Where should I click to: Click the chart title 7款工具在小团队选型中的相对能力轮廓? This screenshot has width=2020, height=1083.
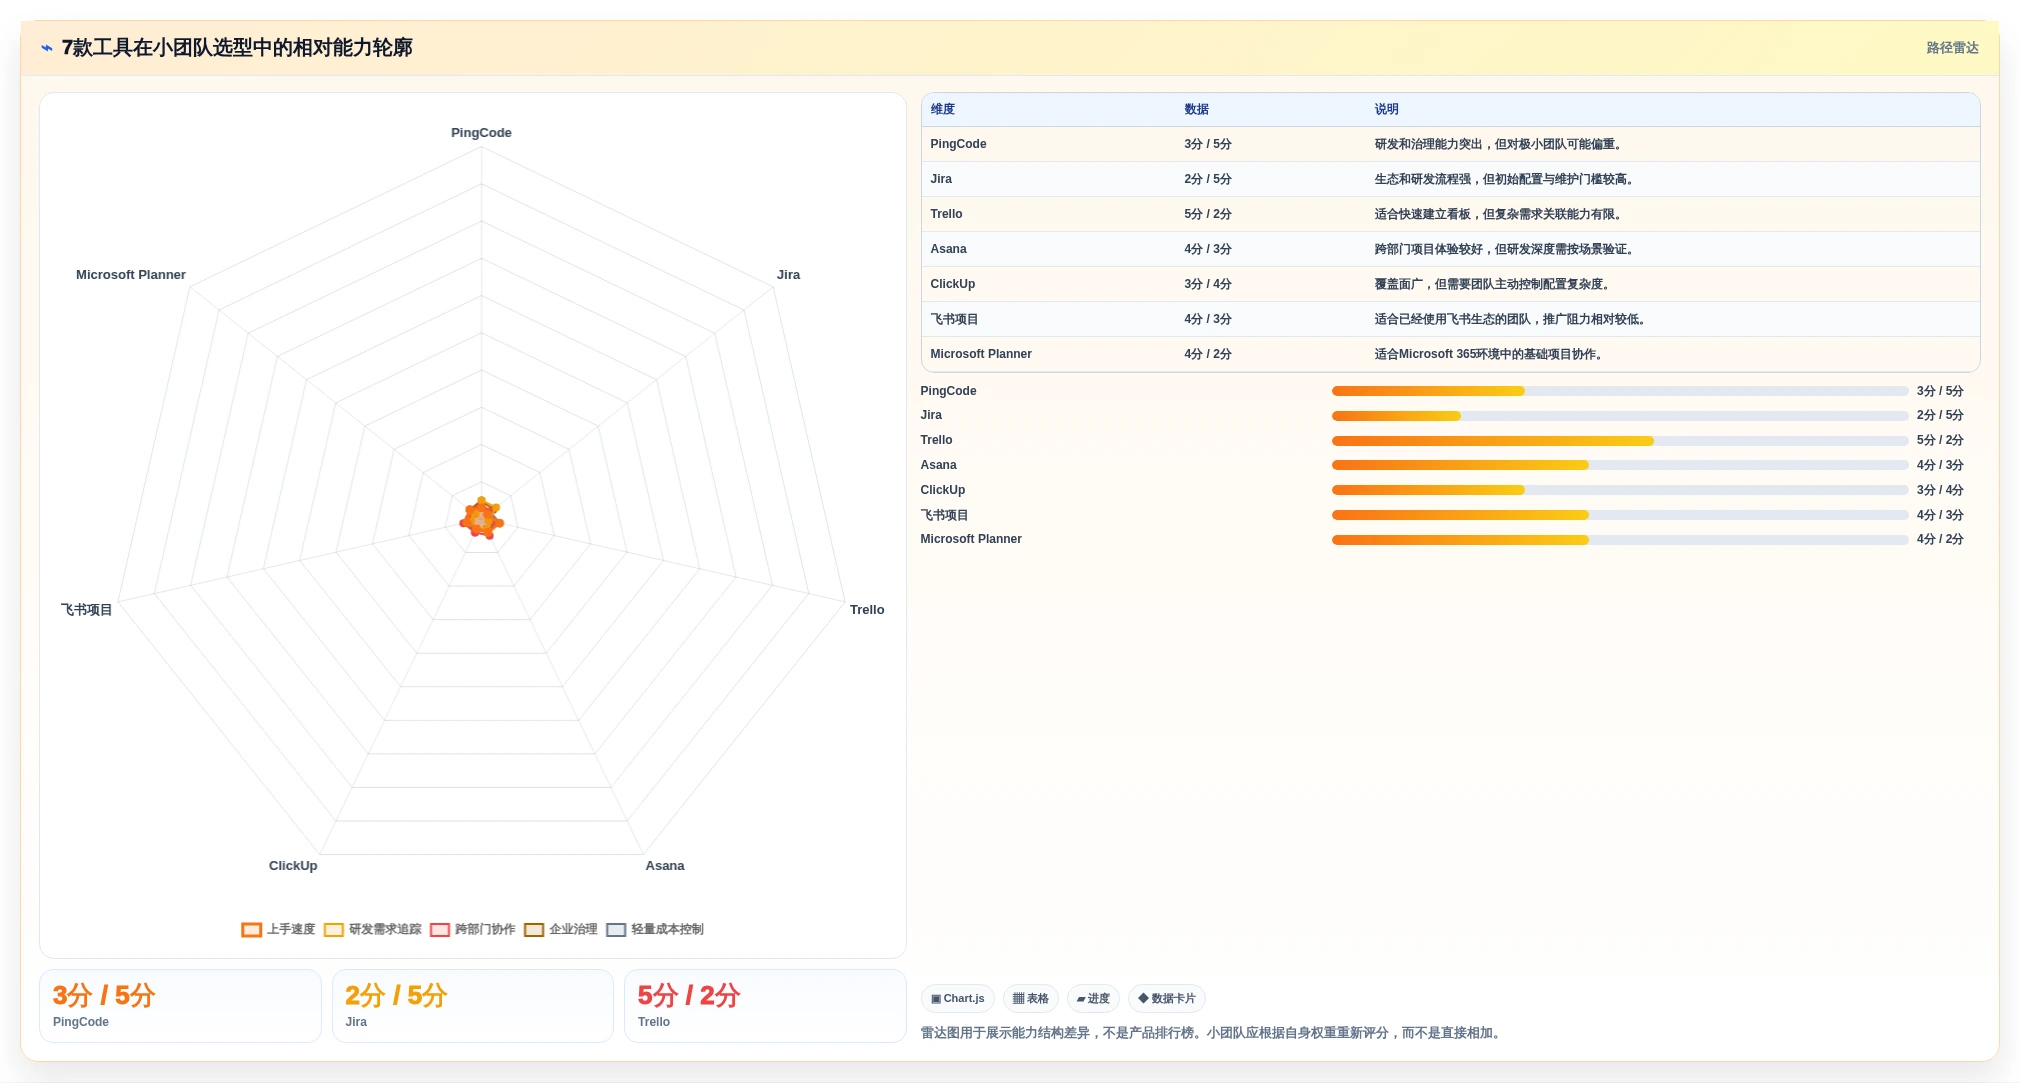pos(237,48)
